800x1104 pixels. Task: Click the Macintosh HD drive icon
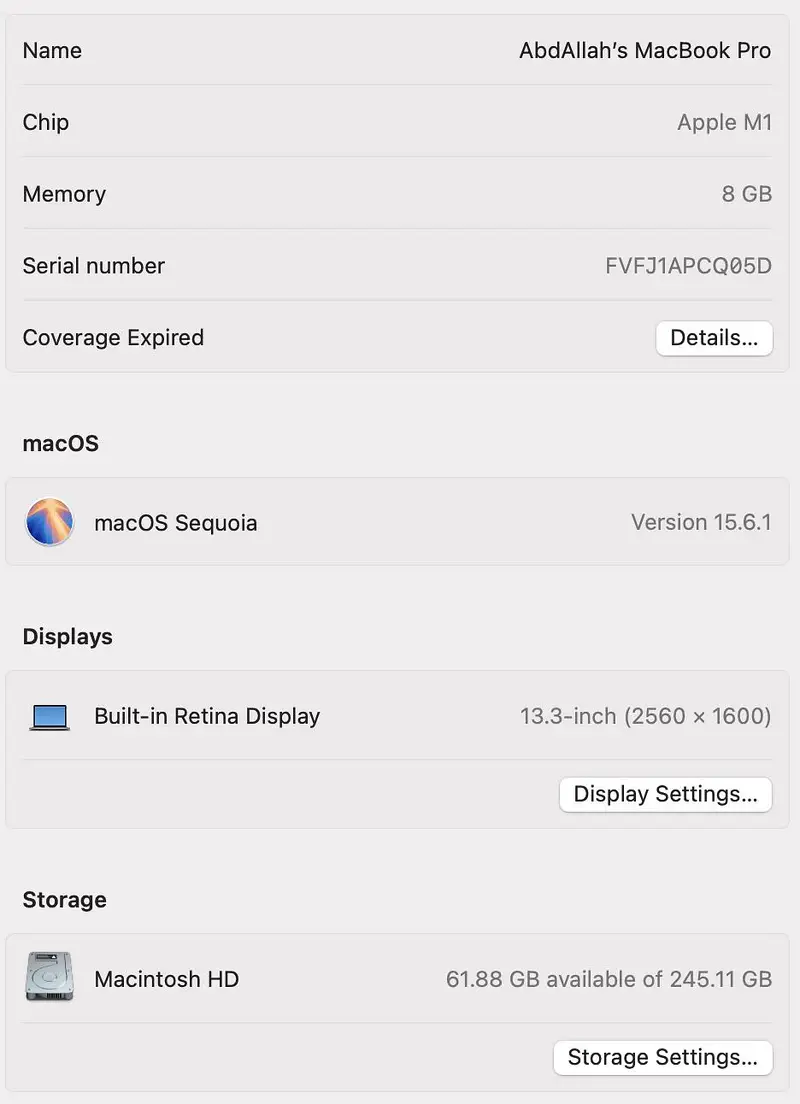49,978
